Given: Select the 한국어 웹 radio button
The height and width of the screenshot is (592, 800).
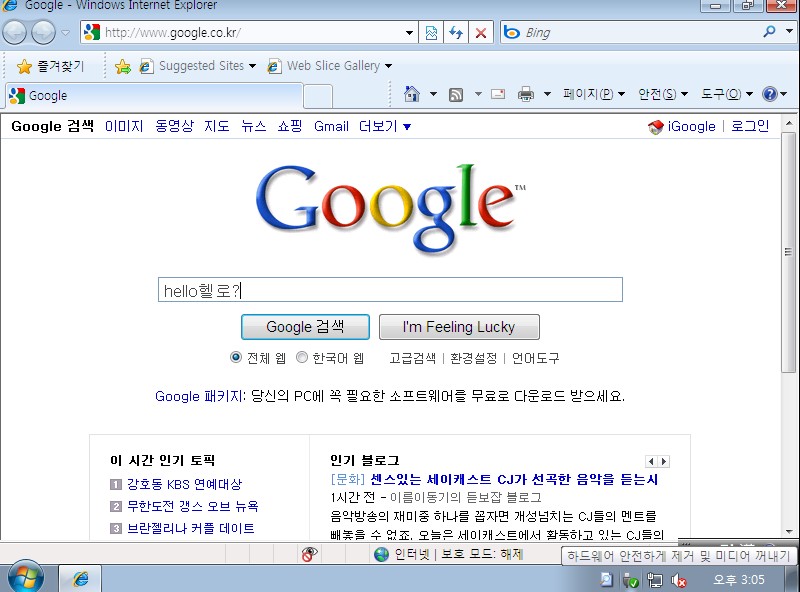Looking at the screenshot, I should [x=302, y=357].
